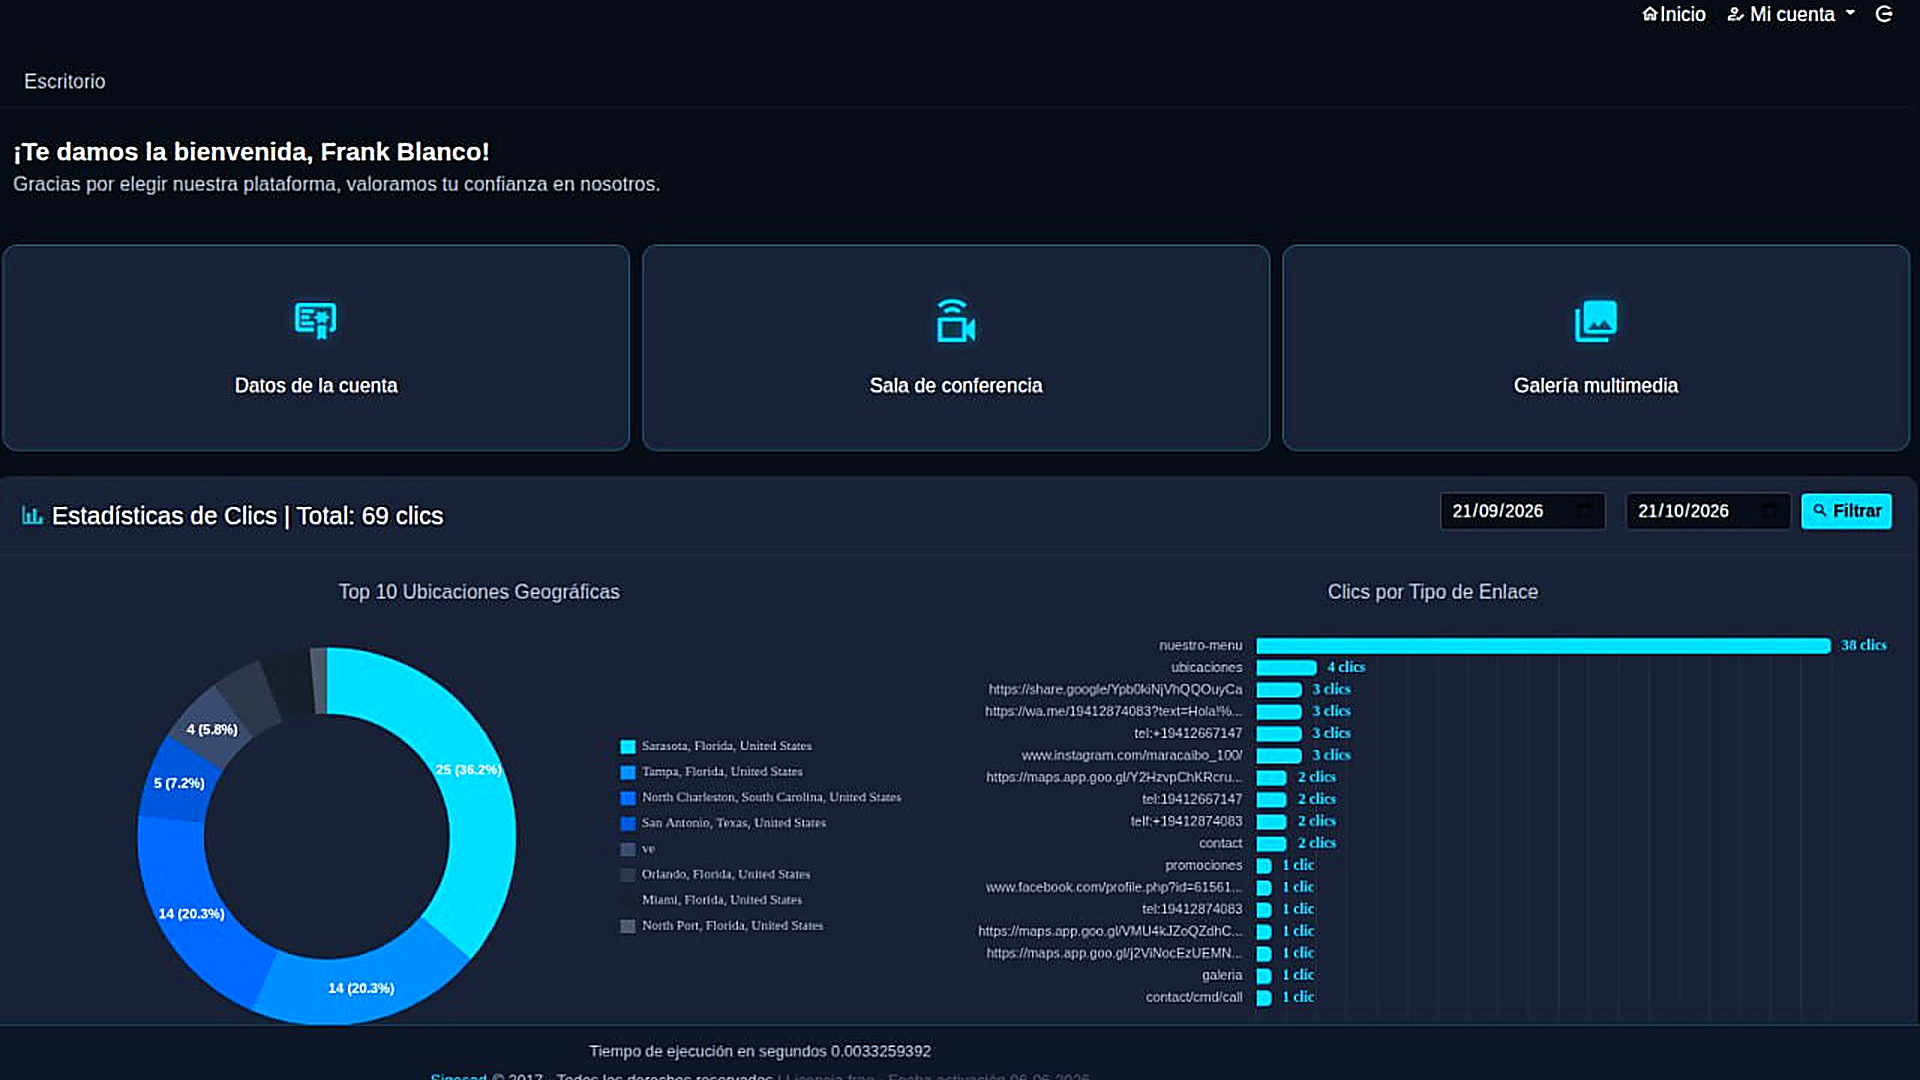Open calendar picker for 21/09/2026 date

[x=1585, y=511]
